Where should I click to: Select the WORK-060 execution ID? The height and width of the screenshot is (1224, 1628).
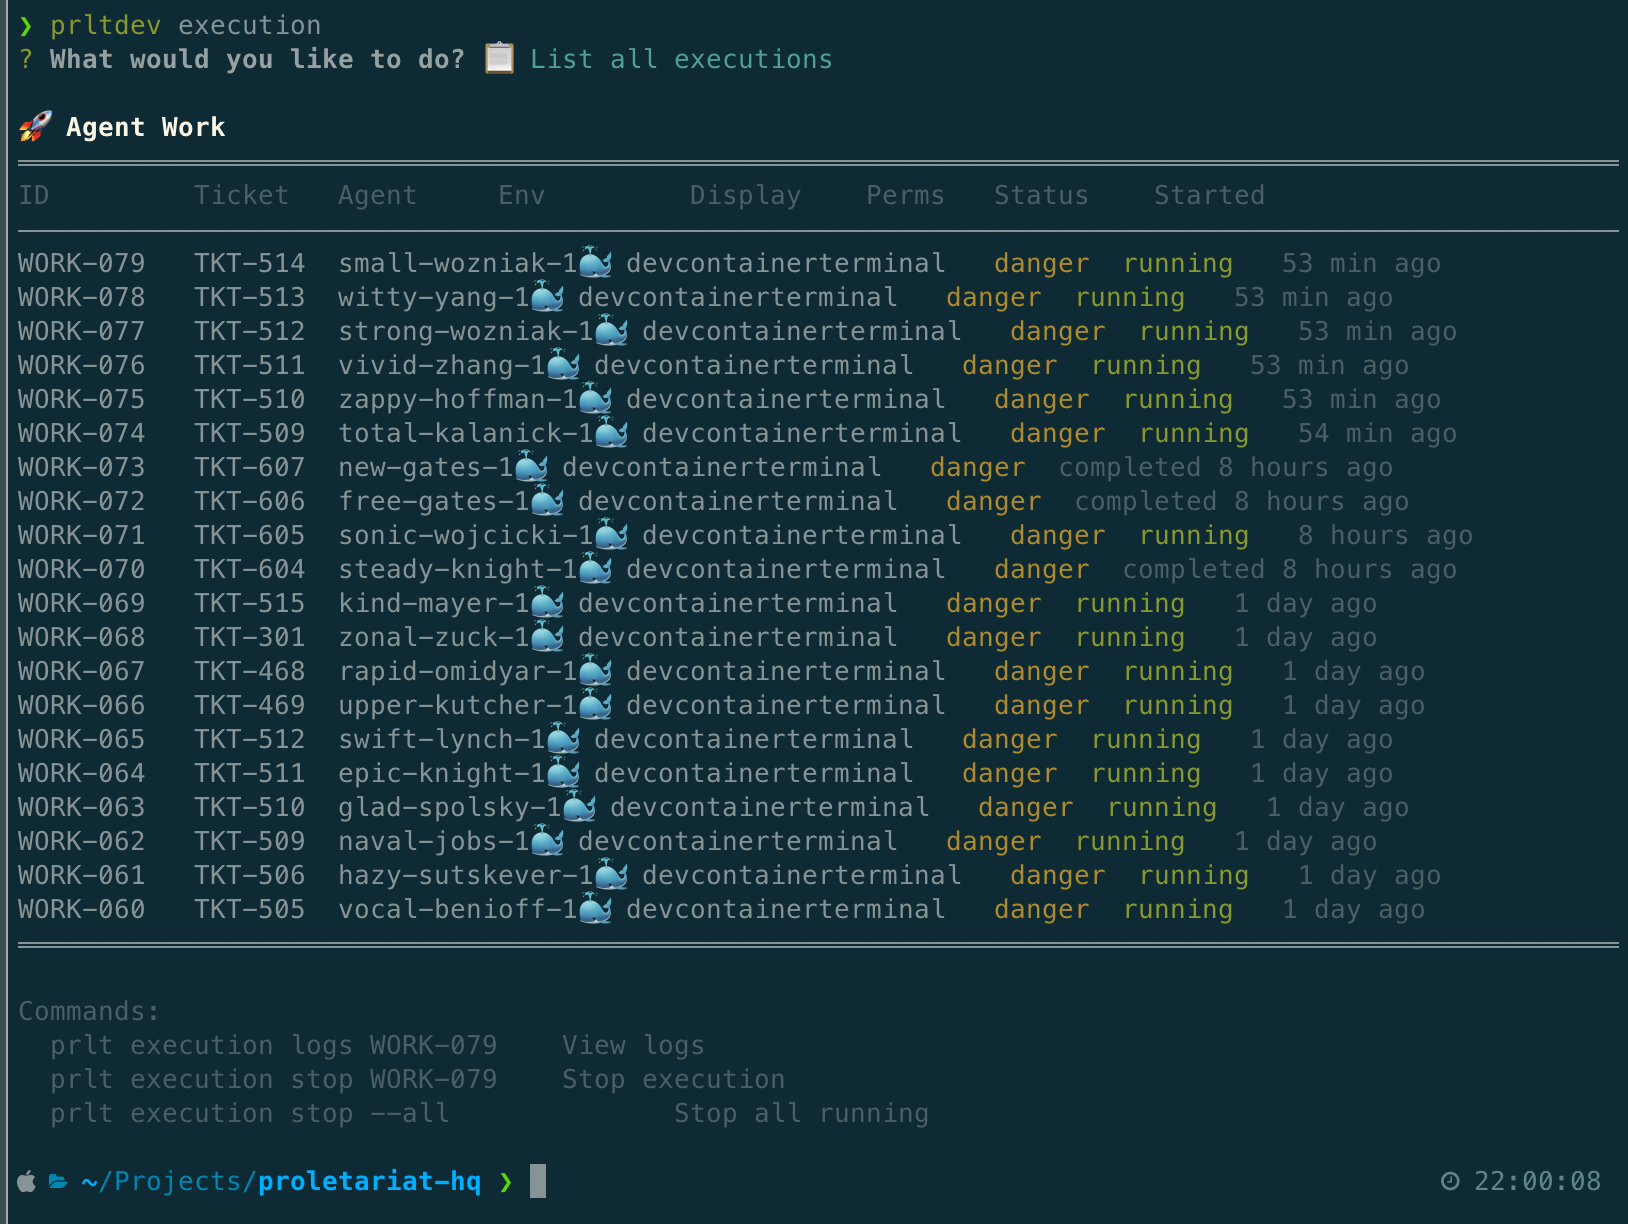coord(82,909)
